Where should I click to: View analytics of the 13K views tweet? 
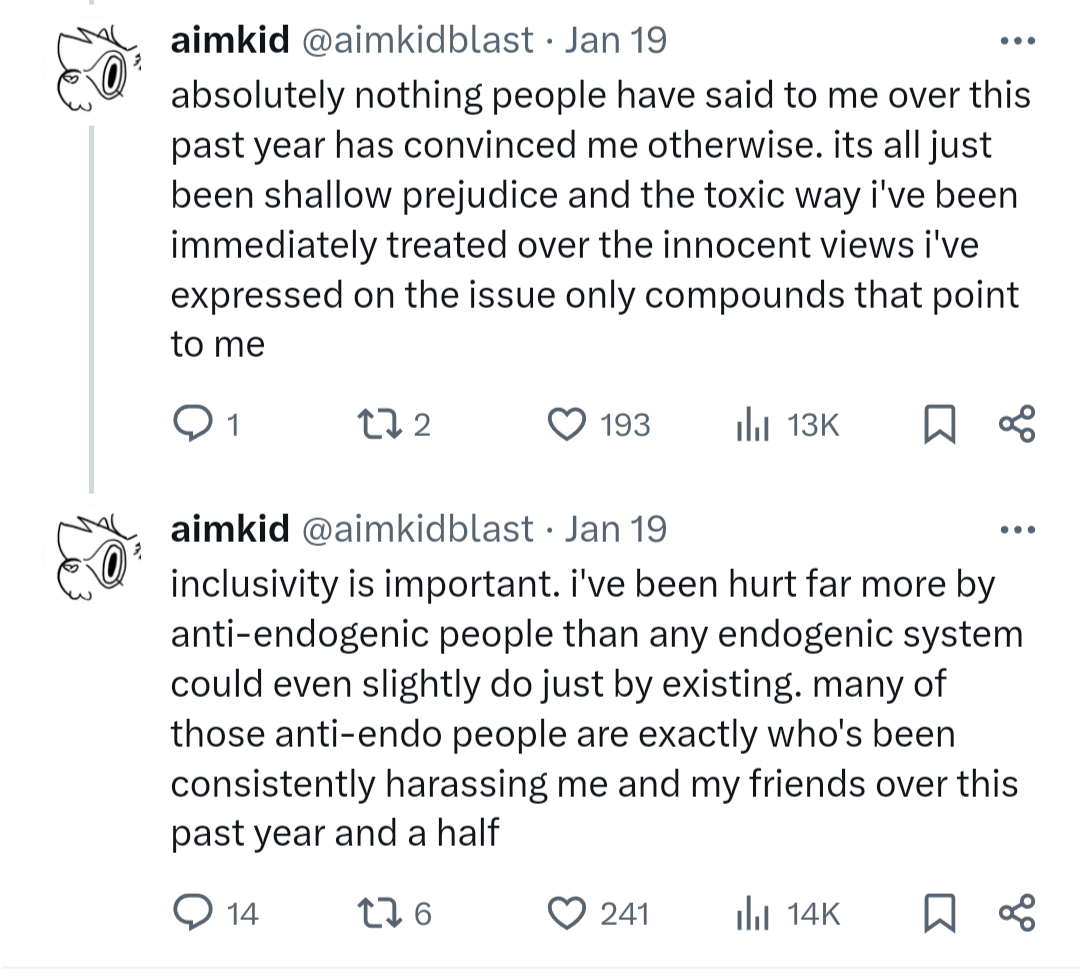(x=750, y=425)
